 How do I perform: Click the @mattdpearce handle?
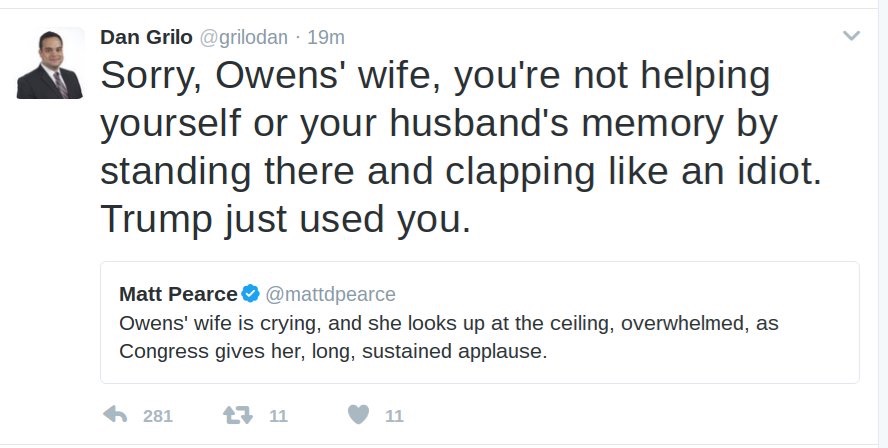pyautogui.click(x=331, y=294)
